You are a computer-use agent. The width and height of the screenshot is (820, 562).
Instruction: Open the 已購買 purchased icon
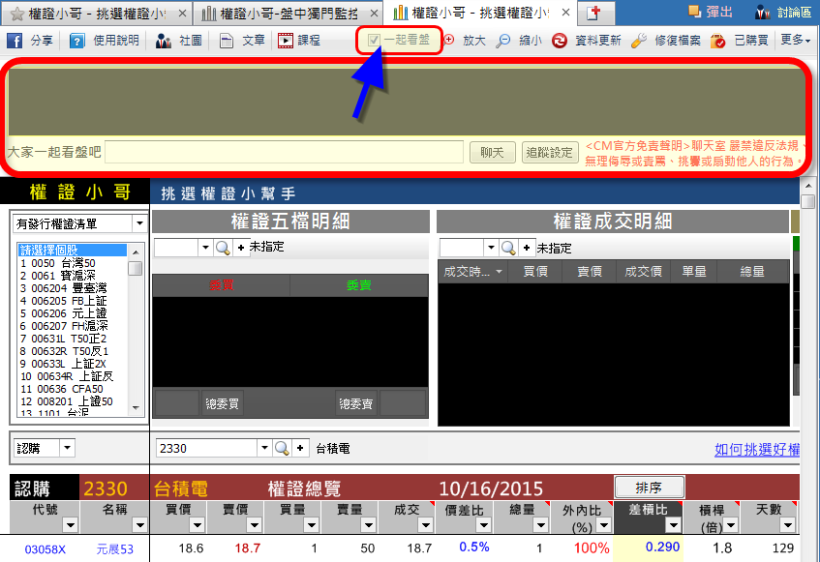718,40
